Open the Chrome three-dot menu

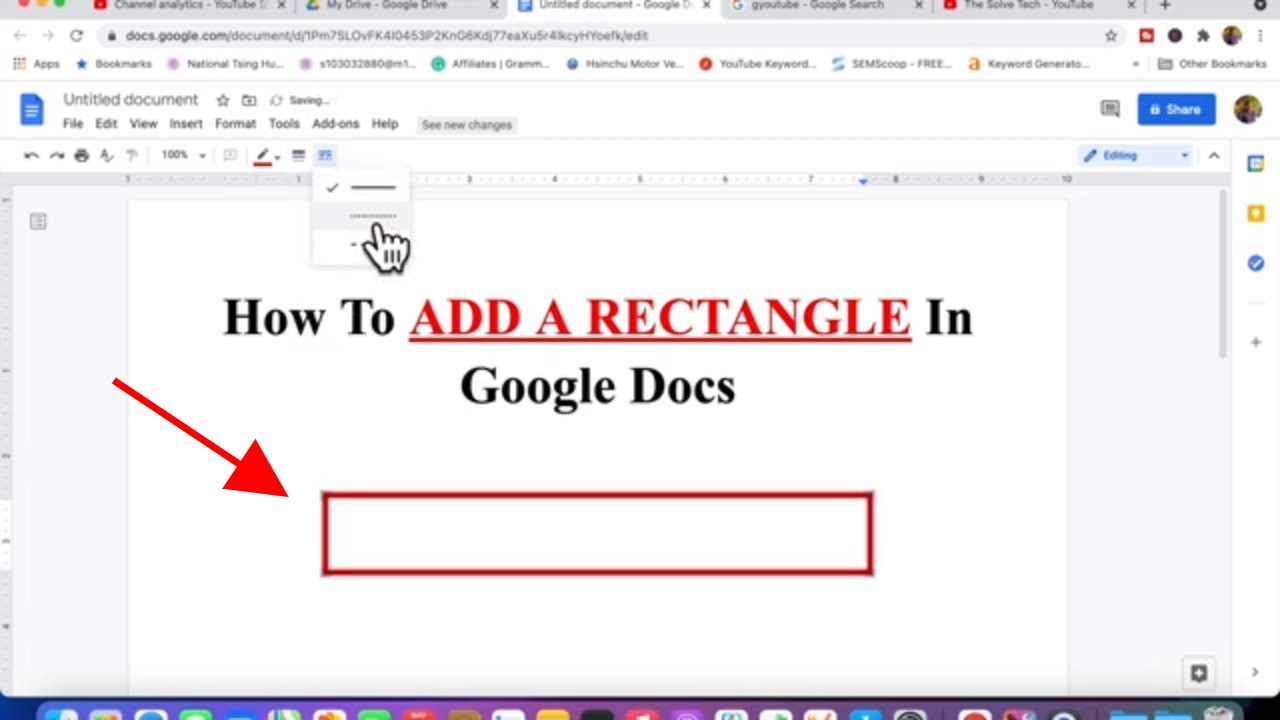(1259, 36)
